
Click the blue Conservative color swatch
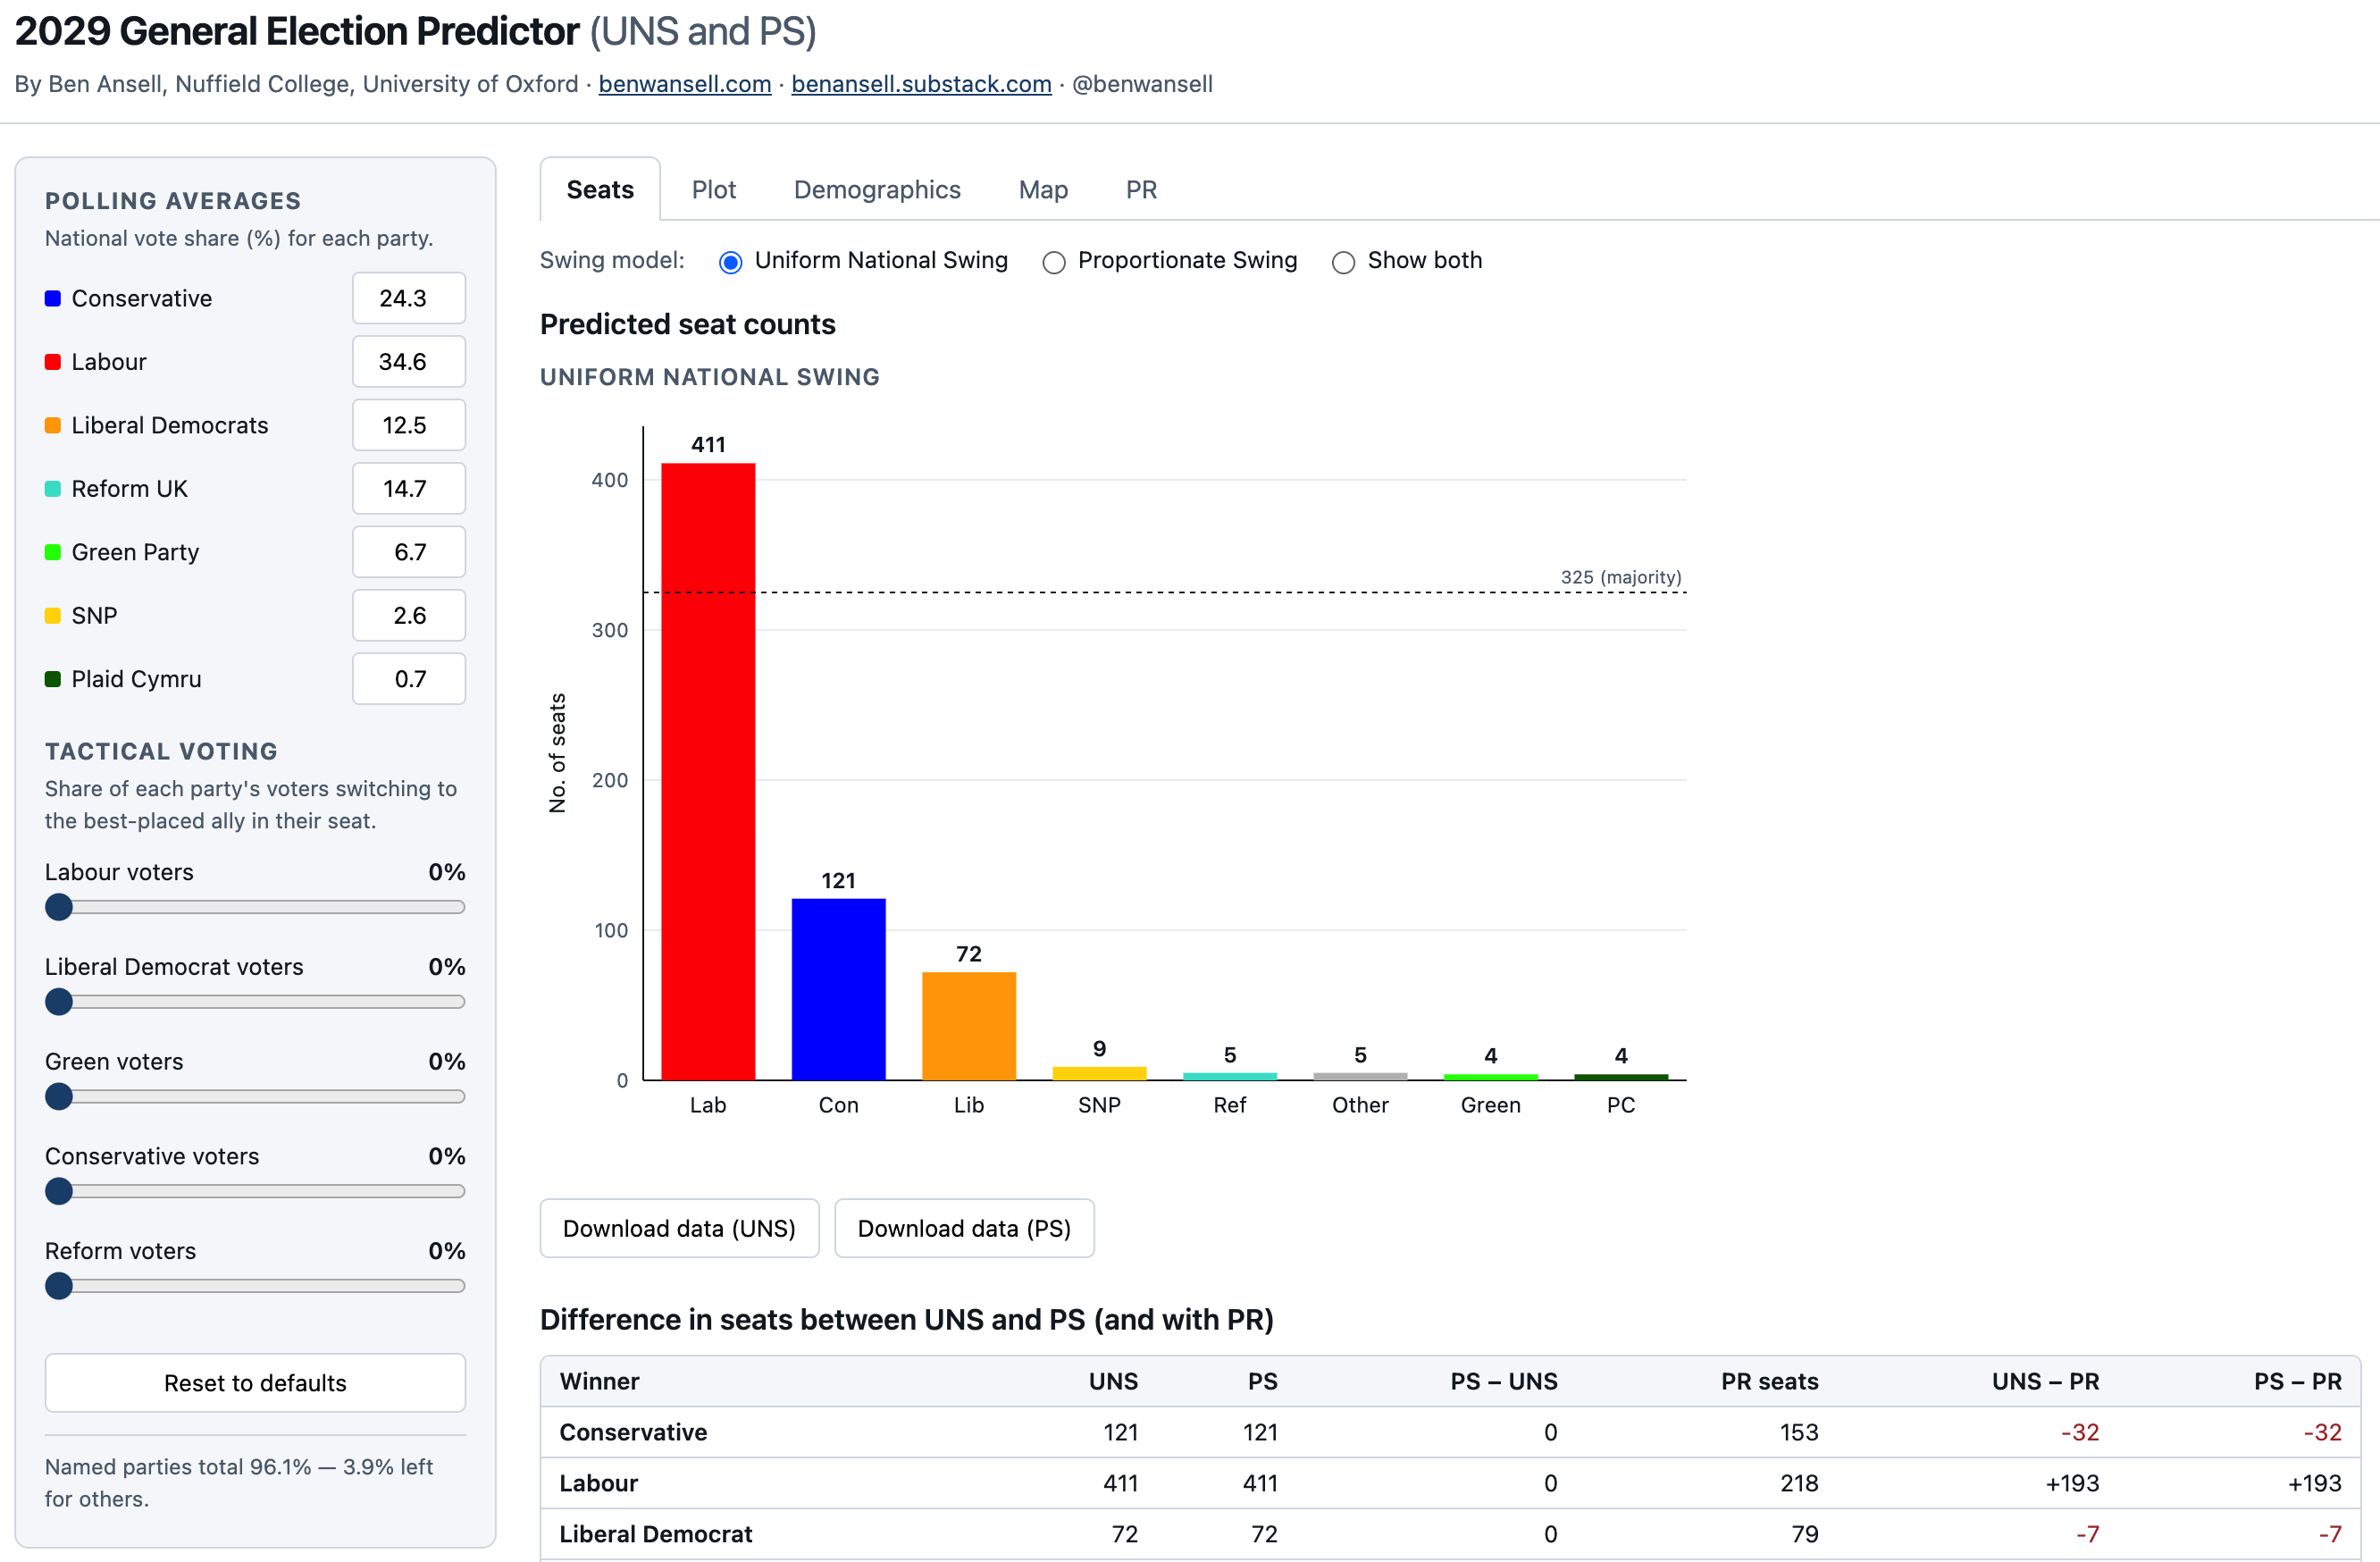pos(53,298)
